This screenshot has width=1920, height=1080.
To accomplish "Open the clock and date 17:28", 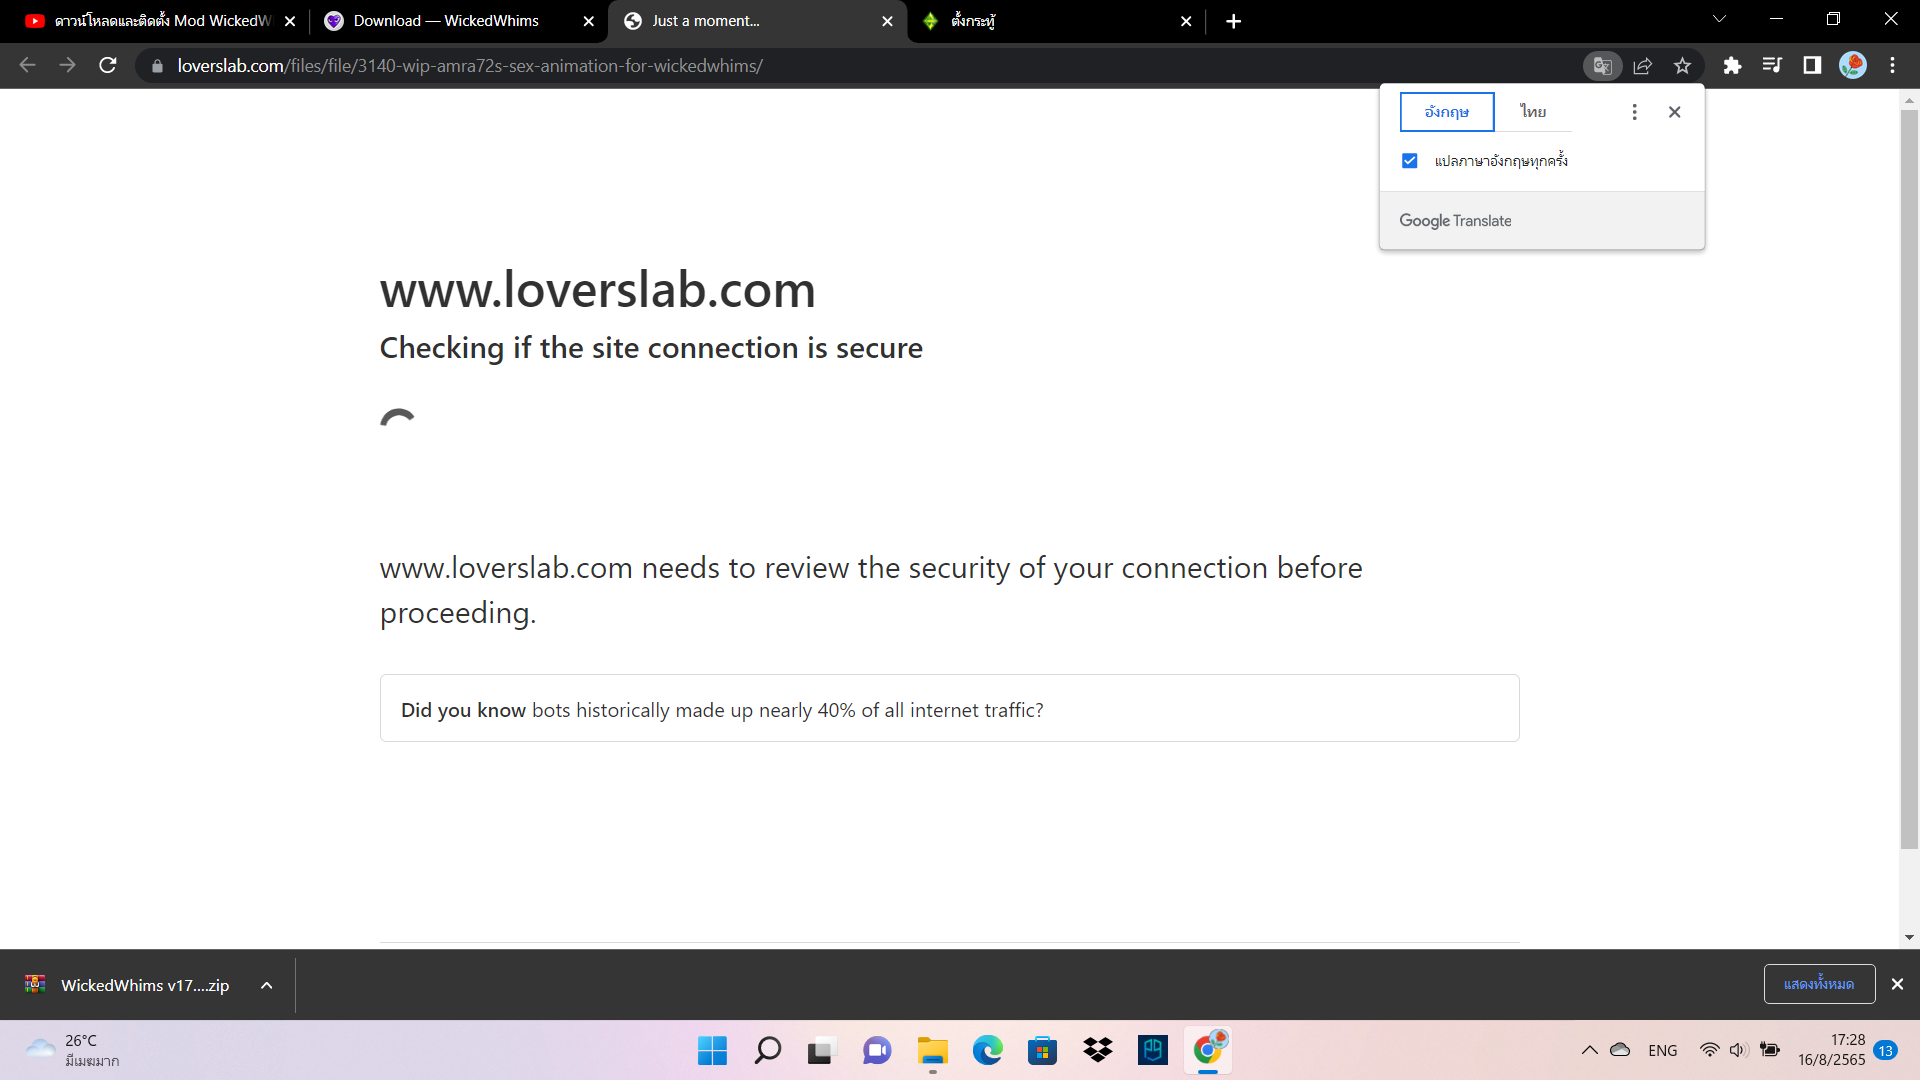I will 1831,1050.
